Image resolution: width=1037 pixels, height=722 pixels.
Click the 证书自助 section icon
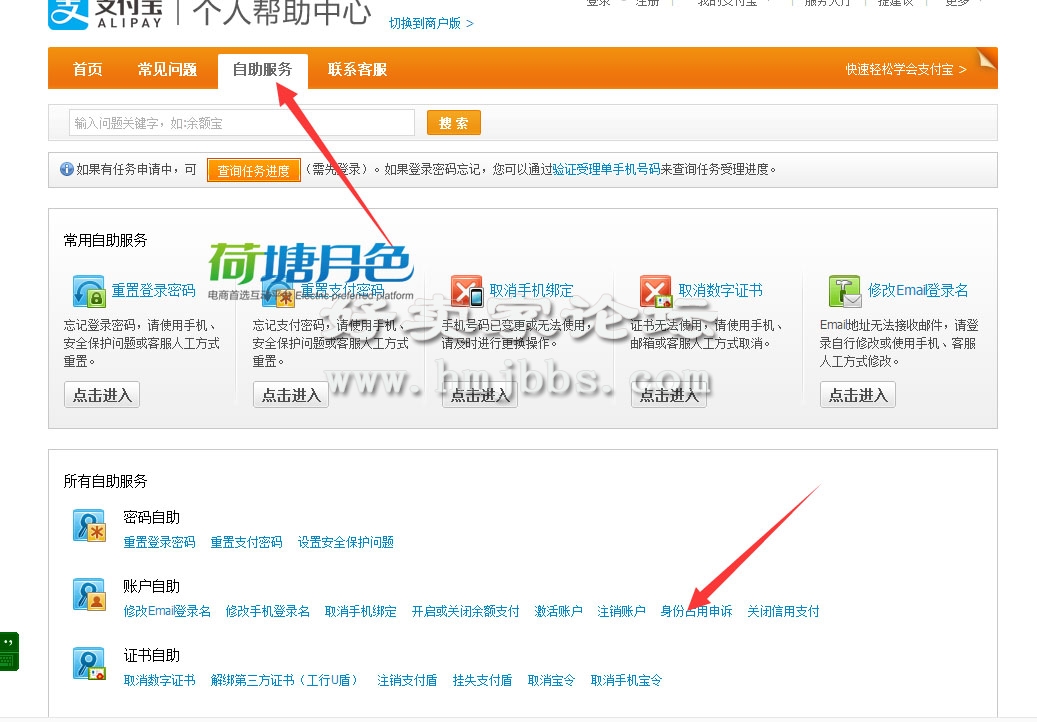[x=89, y=664]
